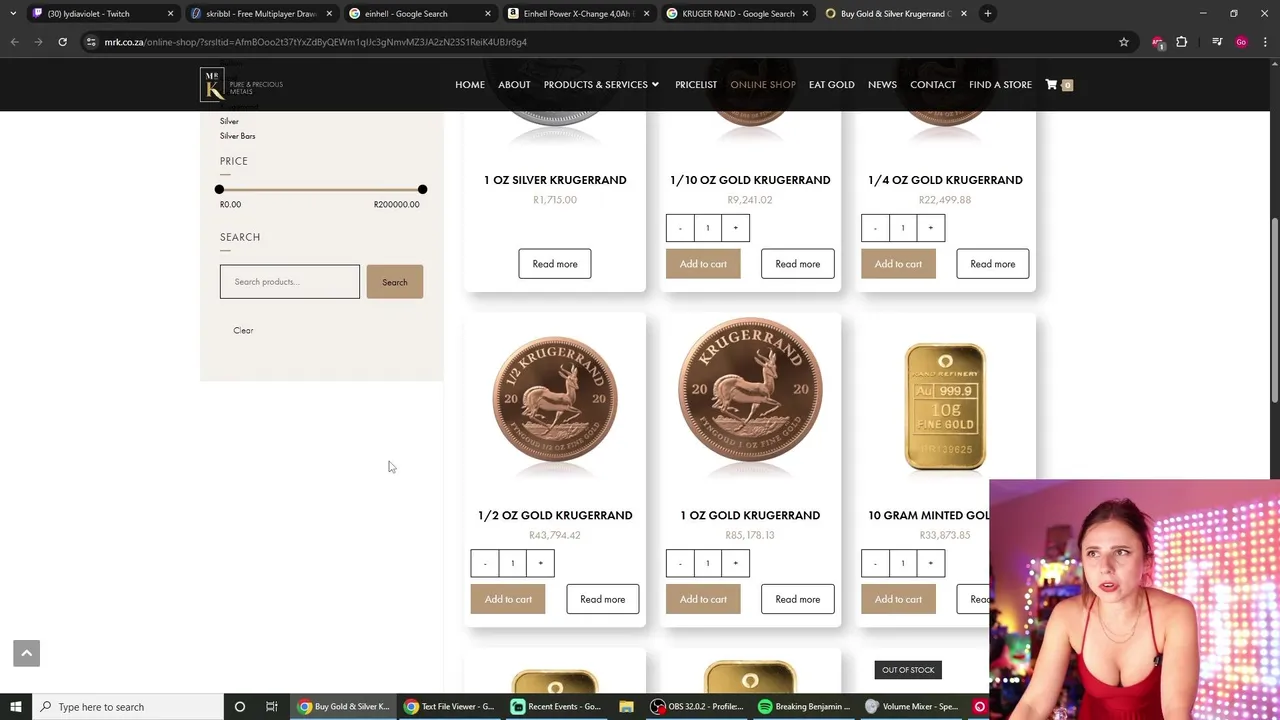Increase quantity of 1 oz Gold Krugerrand
Viewport: 1280px width, 720px height.
pyautogui.click(x=735, y=563)
